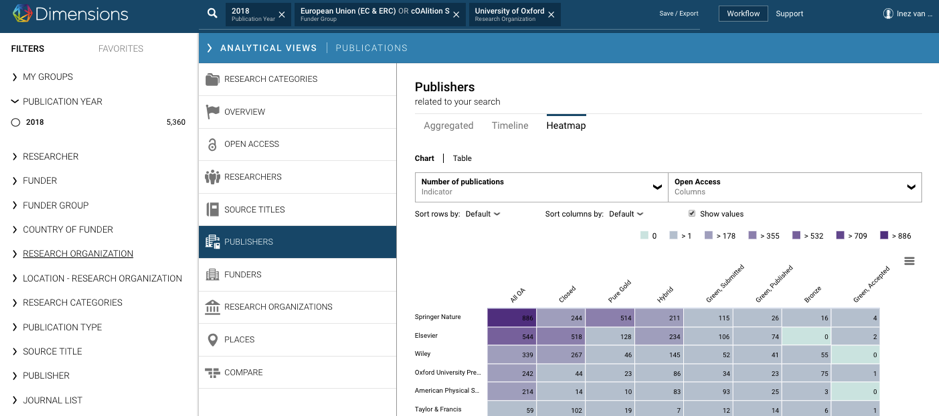Click the Workflow button

tap(743, 14)
